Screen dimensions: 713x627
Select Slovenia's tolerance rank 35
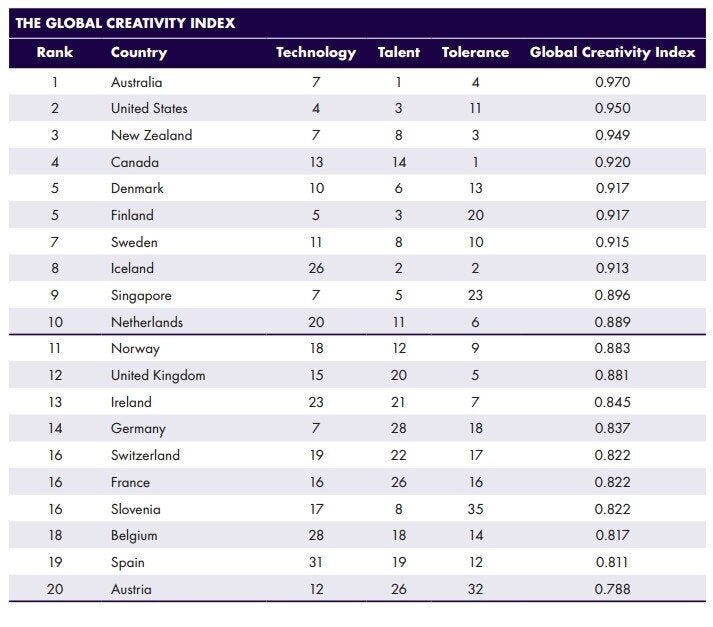coord(475,509)
